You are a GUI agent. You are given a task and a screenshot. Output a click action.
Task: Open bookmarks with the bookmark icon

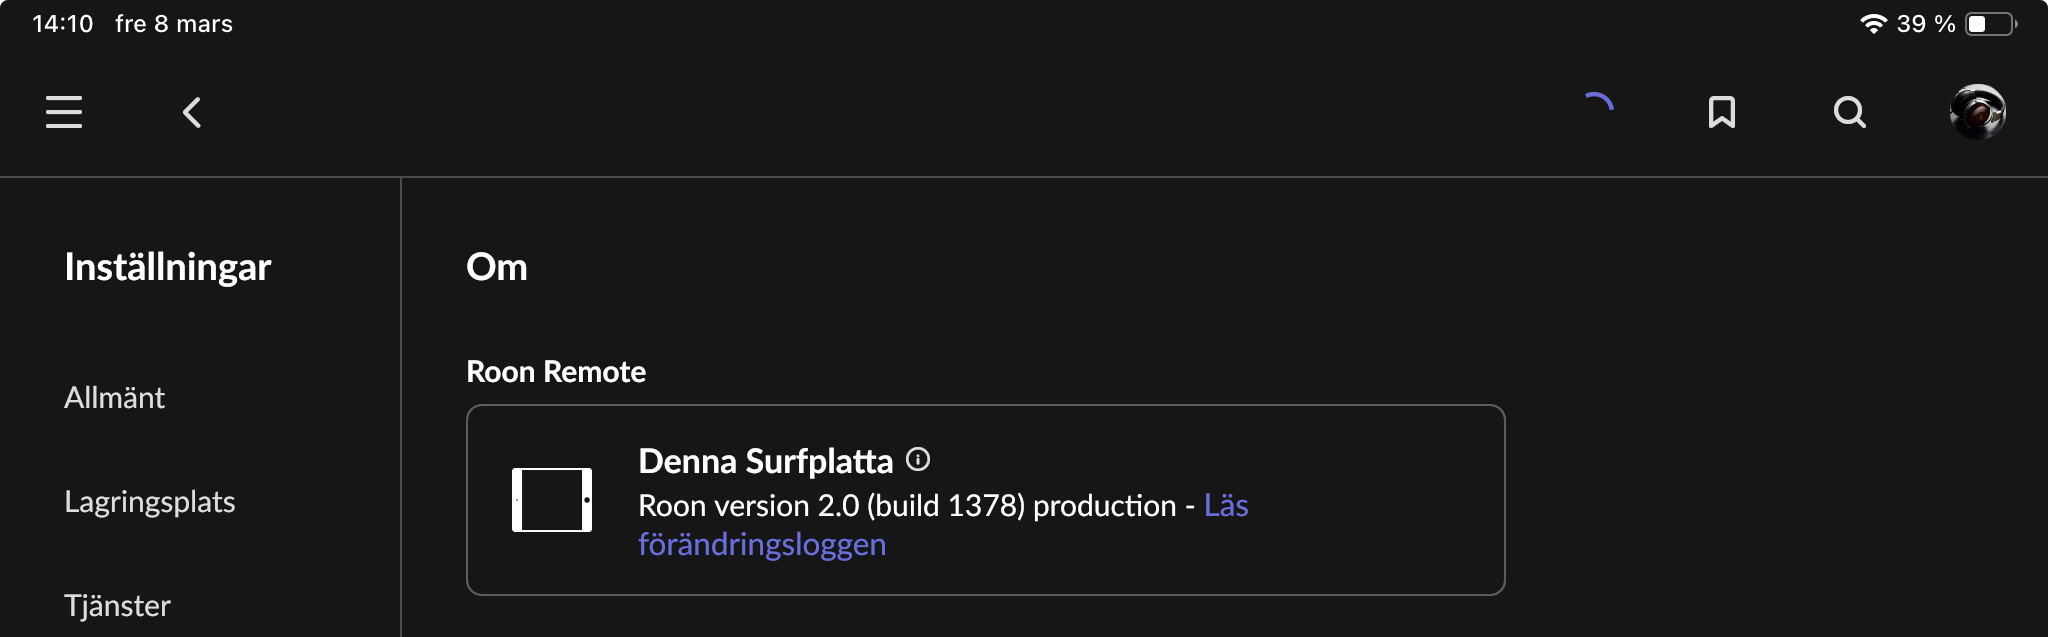click(1722, 112)
